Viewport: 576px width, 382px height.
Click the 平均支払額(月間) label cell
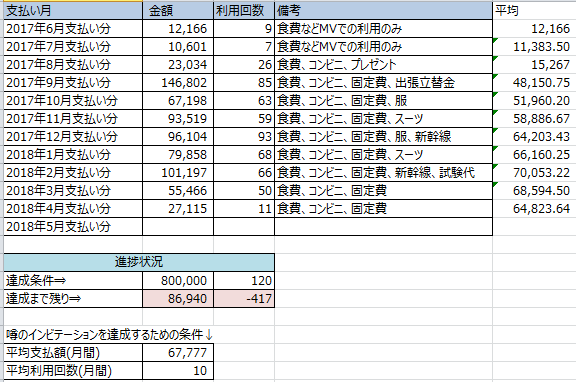[x=73, y=353]
